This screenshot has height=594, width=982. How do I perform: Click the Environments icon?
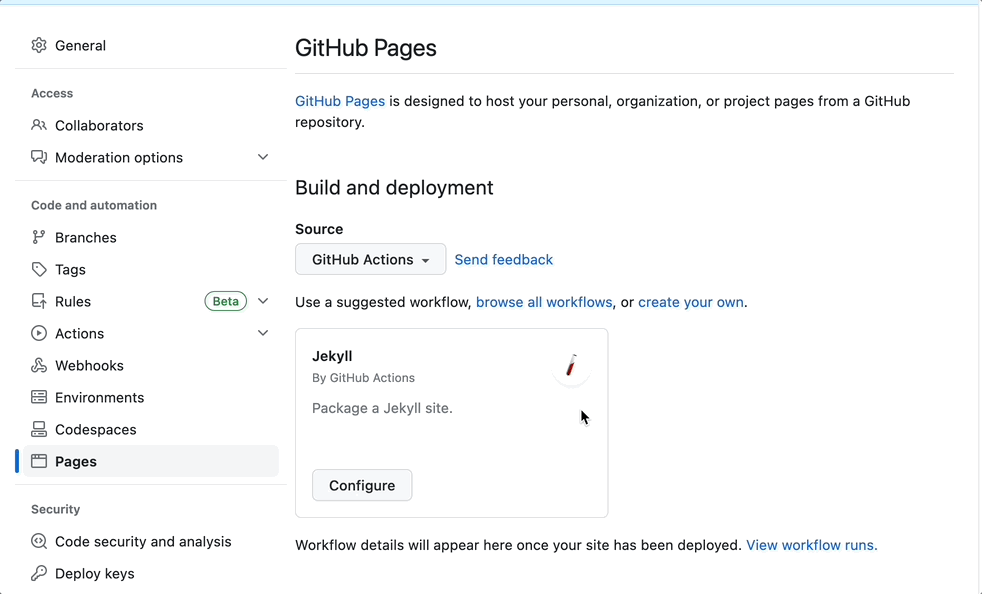pos(38,397)
